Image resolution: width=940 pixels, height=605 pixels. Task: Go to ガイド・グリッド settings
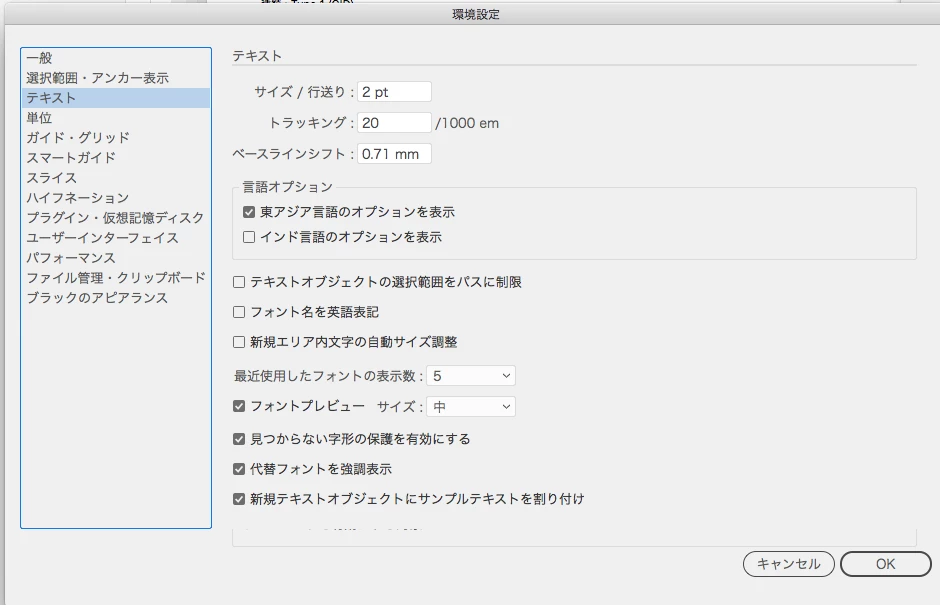click(x=116, y=137)
